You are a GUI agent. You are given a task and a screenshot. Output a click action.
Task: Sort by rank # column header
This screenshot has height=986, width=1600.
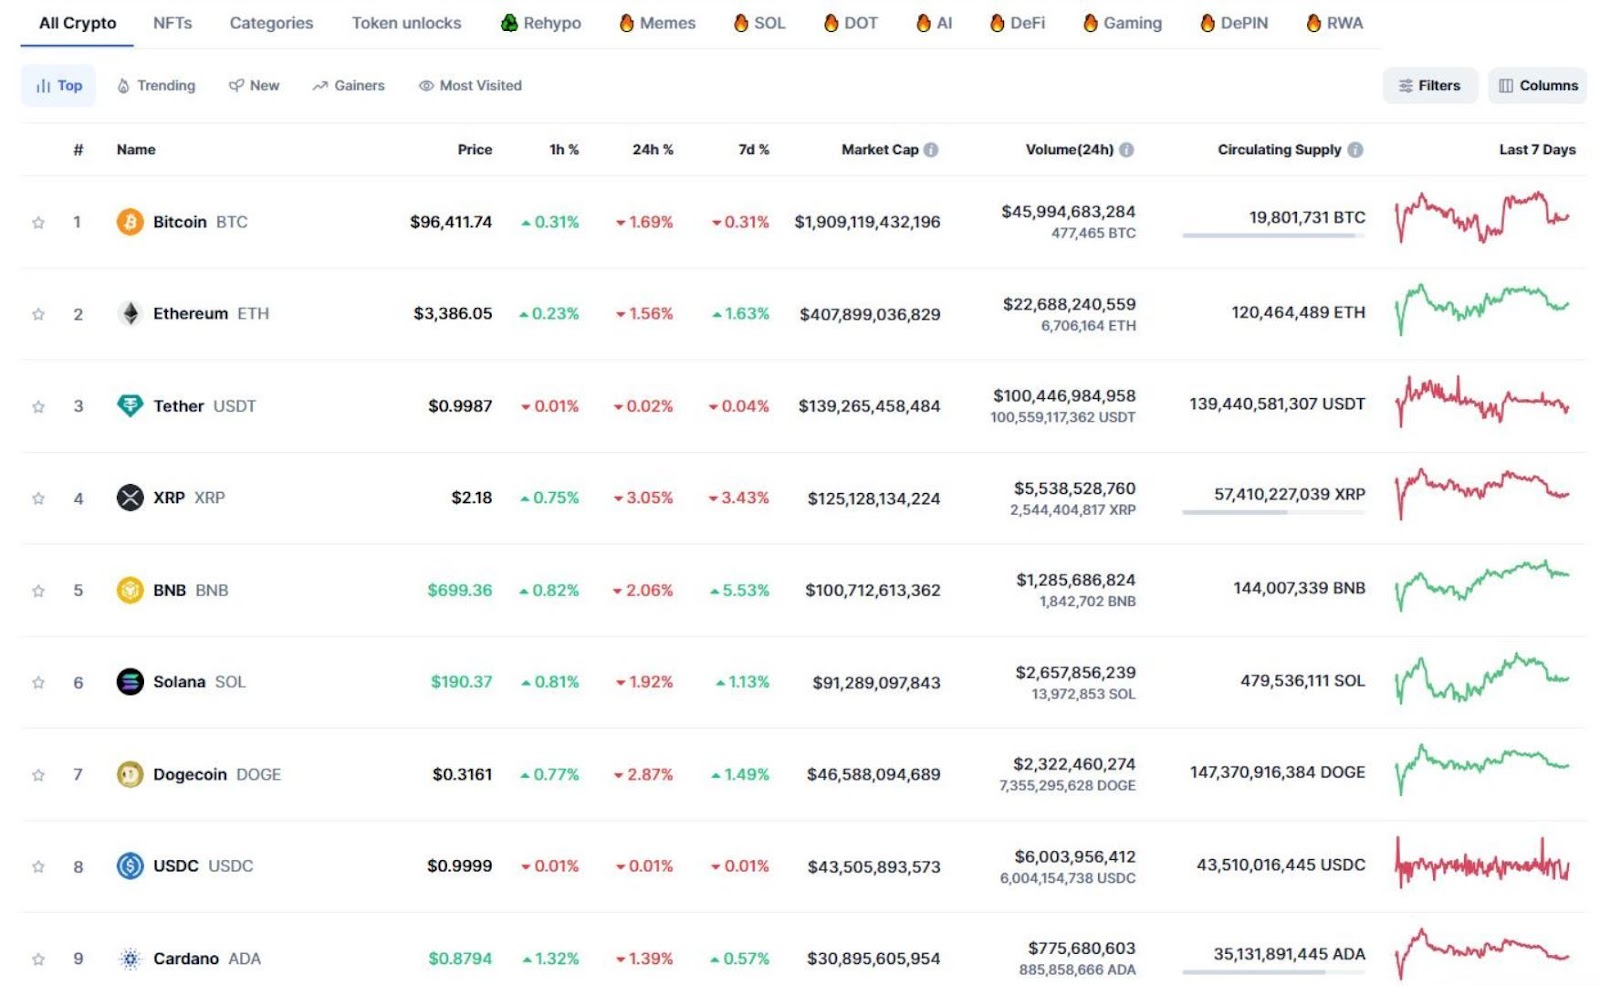pyautogui.click(x=78, y=149)
